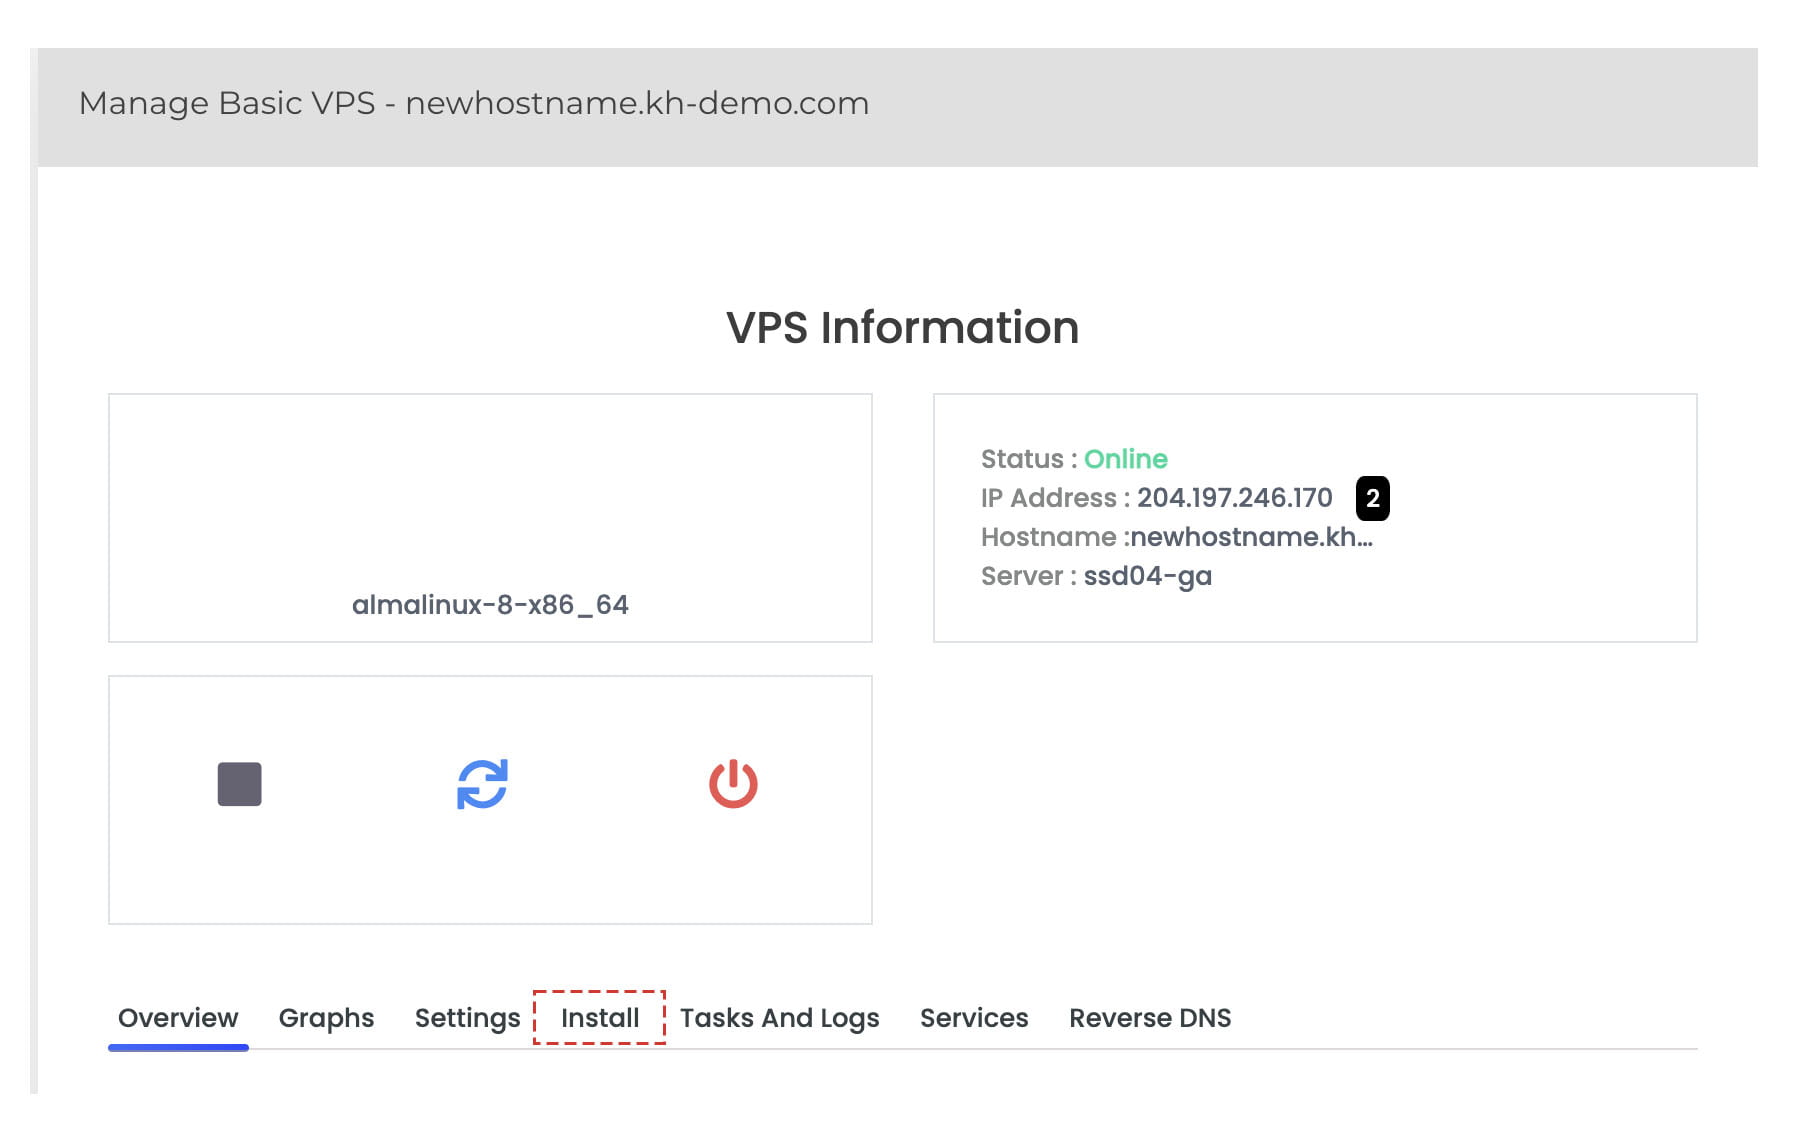This screenshot has height=1137, width=1805.
Task: Click the '2' badge beside the IP address
Action: [1374, 498]
